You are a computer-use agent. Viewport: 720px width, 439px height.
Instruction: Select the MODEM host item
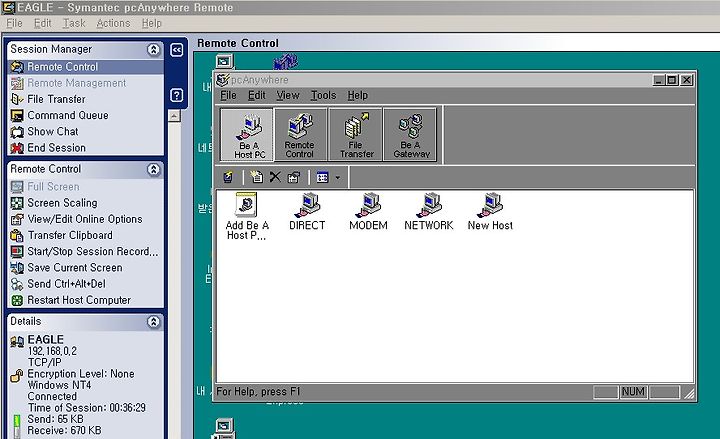click(368, 212)
